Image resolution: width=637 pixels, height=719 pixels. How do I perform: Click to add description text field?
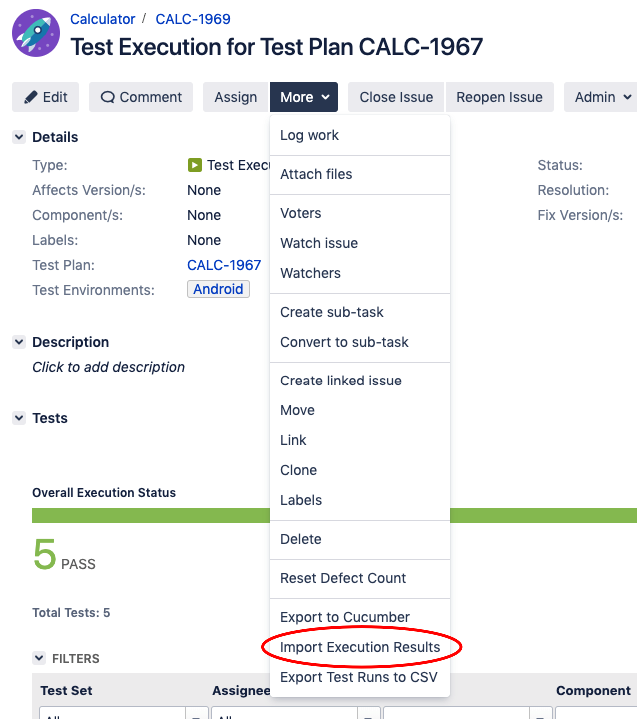click(x=108, y=367)
